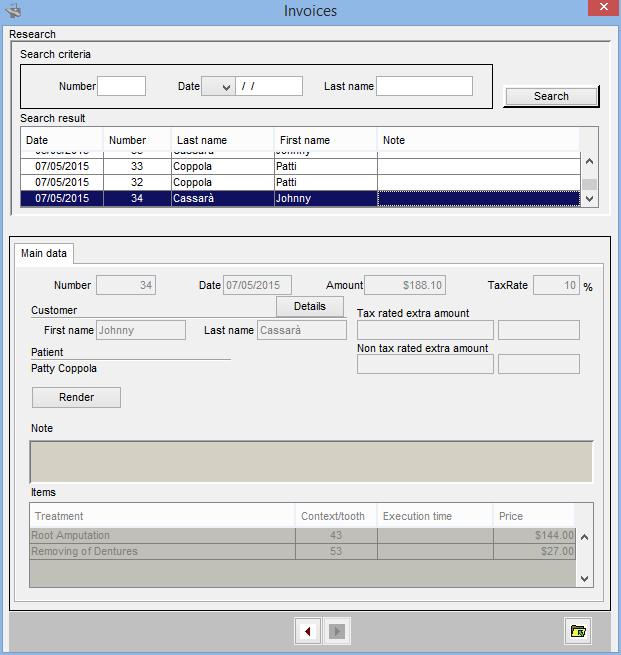The width and height of the screenshot is (621, 655).
Task: Sort results by Last name column header
Action: pyautogui.click(x=222, y=140)
